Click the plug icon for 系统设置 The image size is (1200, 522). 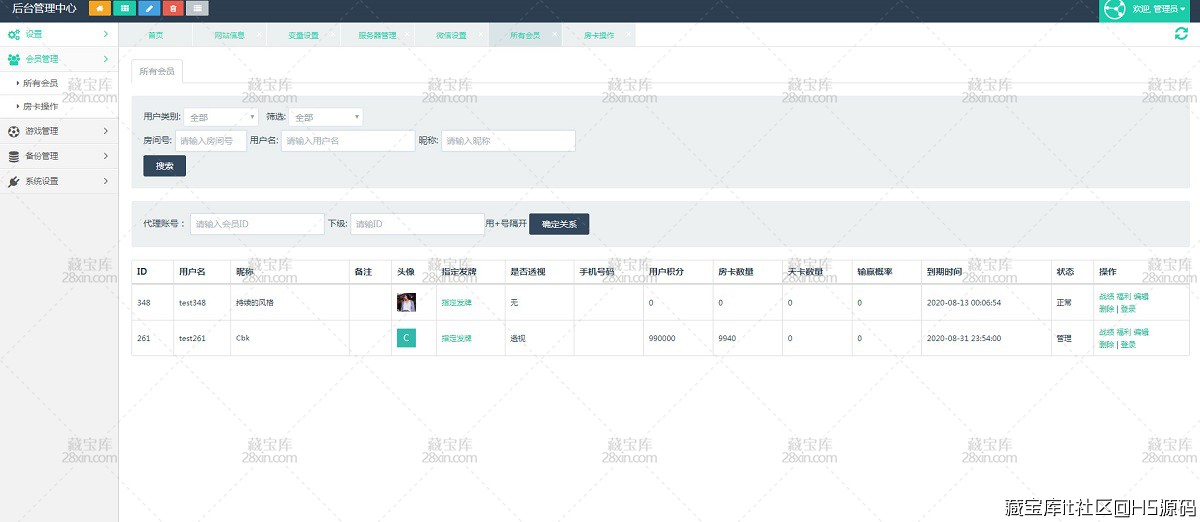14,181
